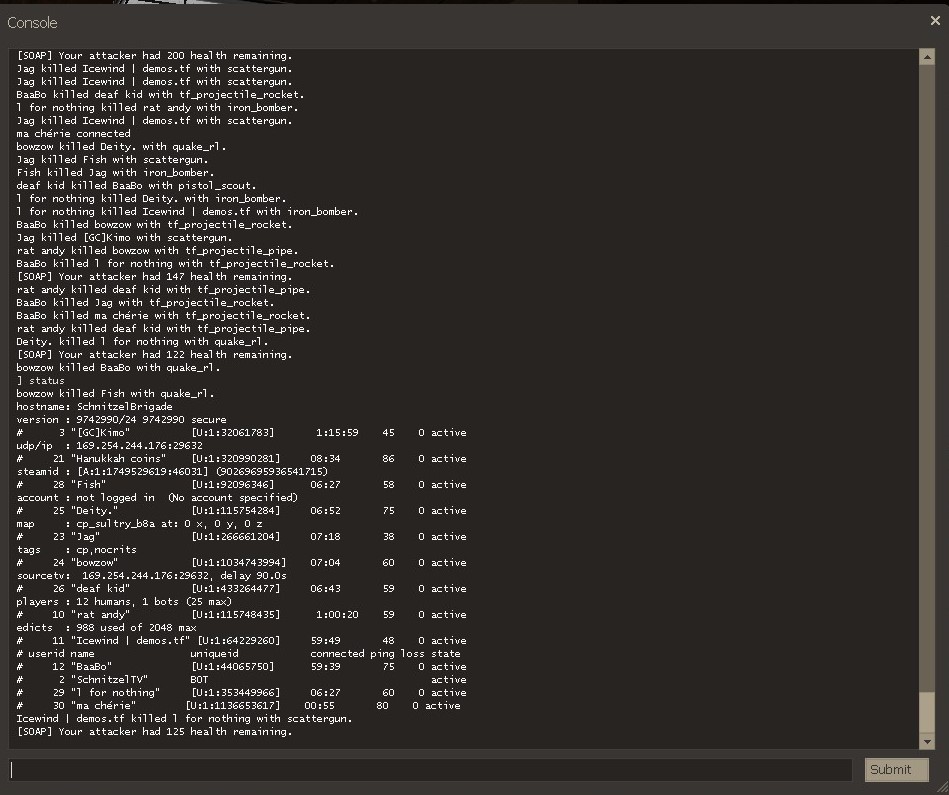Click the scrollbar down arrow
This screenshot has width=949, height=795.
click(x=926, y=741)
